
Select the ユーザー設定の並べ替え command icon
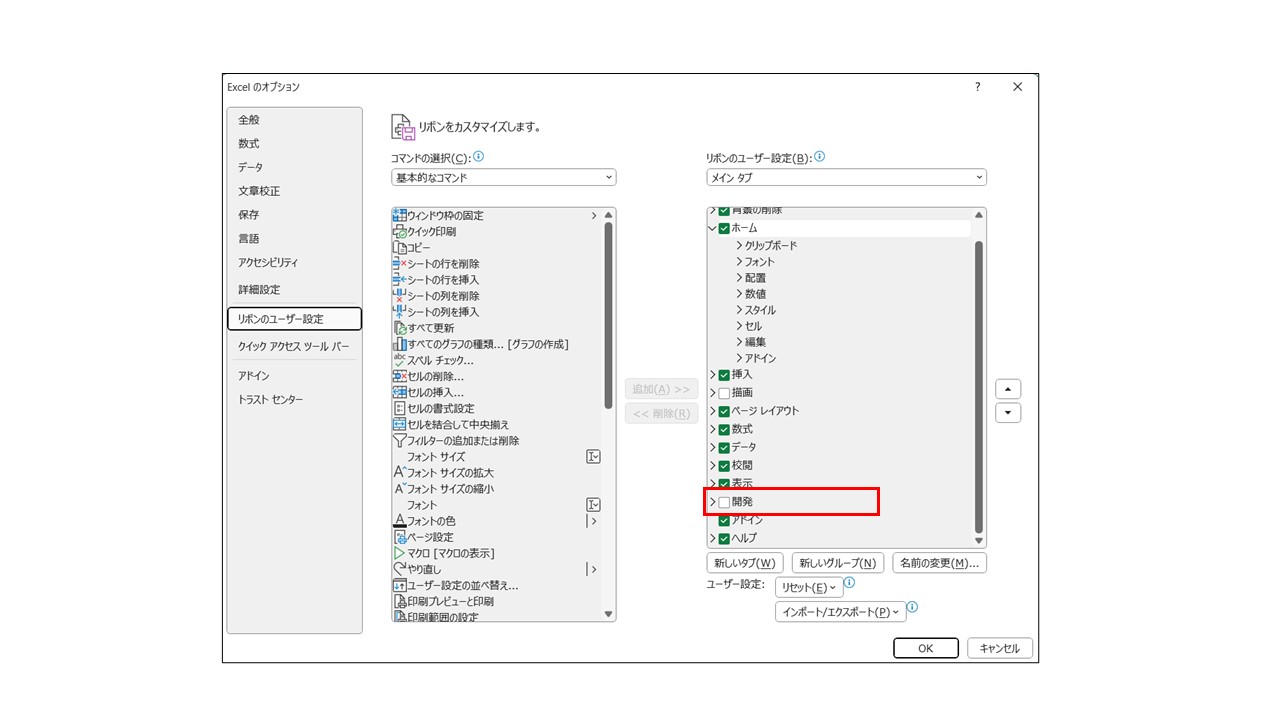click(399, 585)
